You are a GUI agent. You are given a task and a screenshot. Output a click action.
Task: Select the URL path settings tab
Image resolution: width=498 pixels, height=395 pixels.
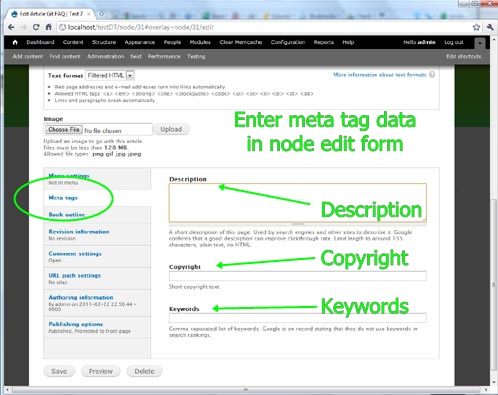tap(97, 279)
